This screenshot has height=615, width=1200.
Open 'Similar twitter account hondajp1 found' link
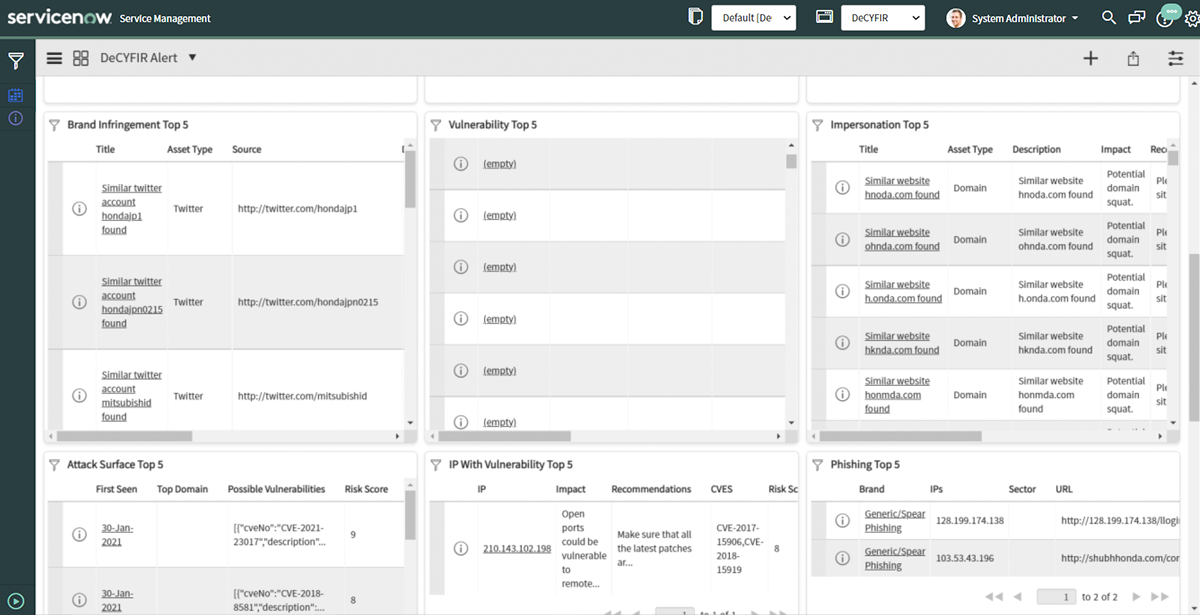point(132,209)
